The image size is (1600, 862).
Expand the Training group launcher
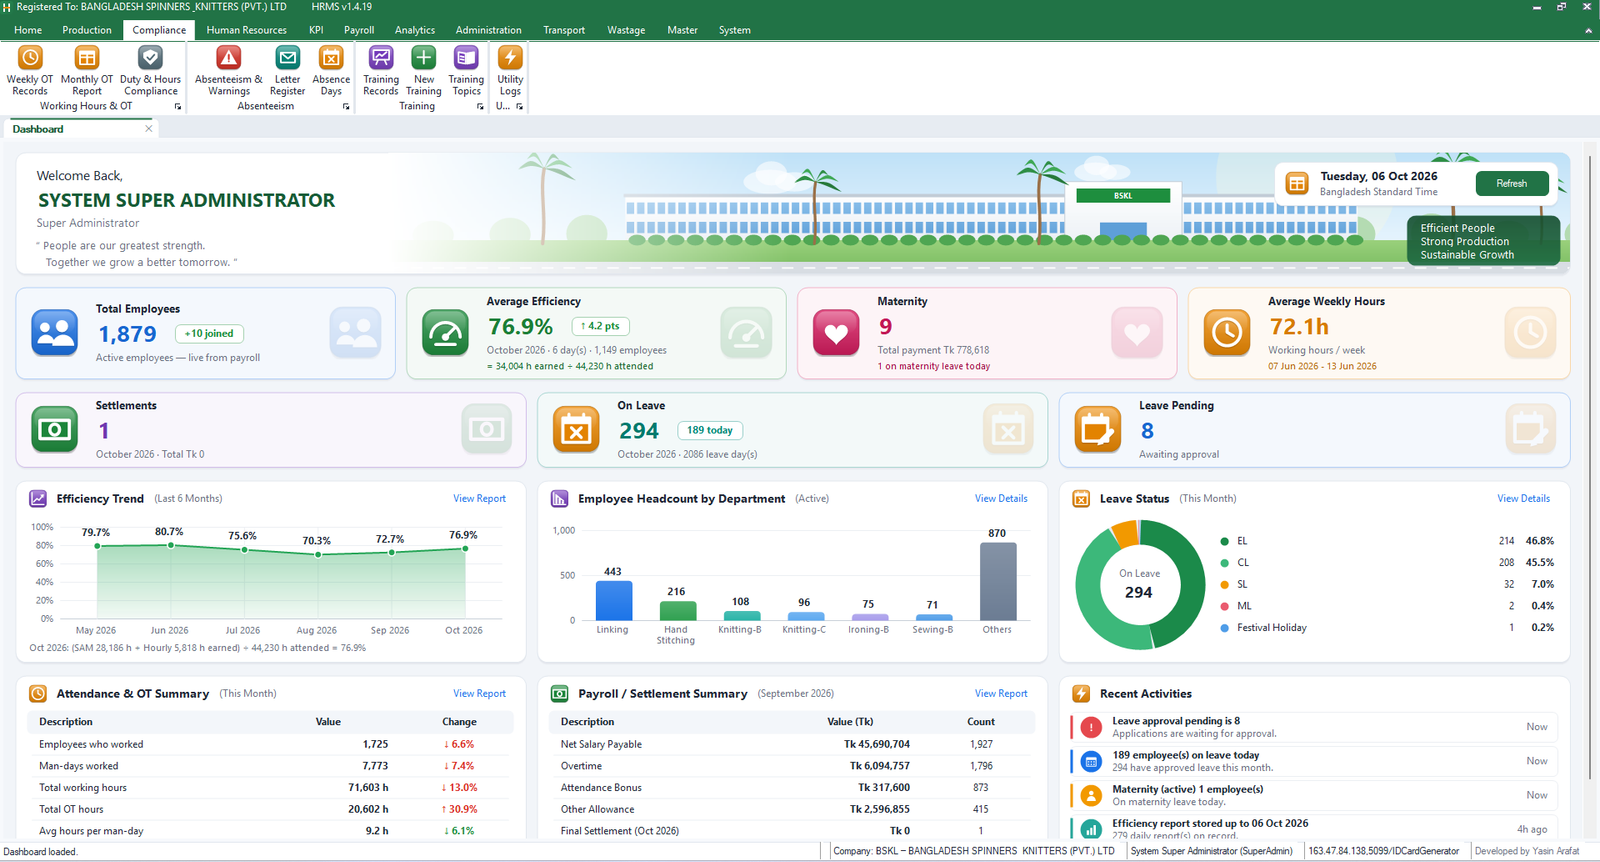[x=480, y=107]
